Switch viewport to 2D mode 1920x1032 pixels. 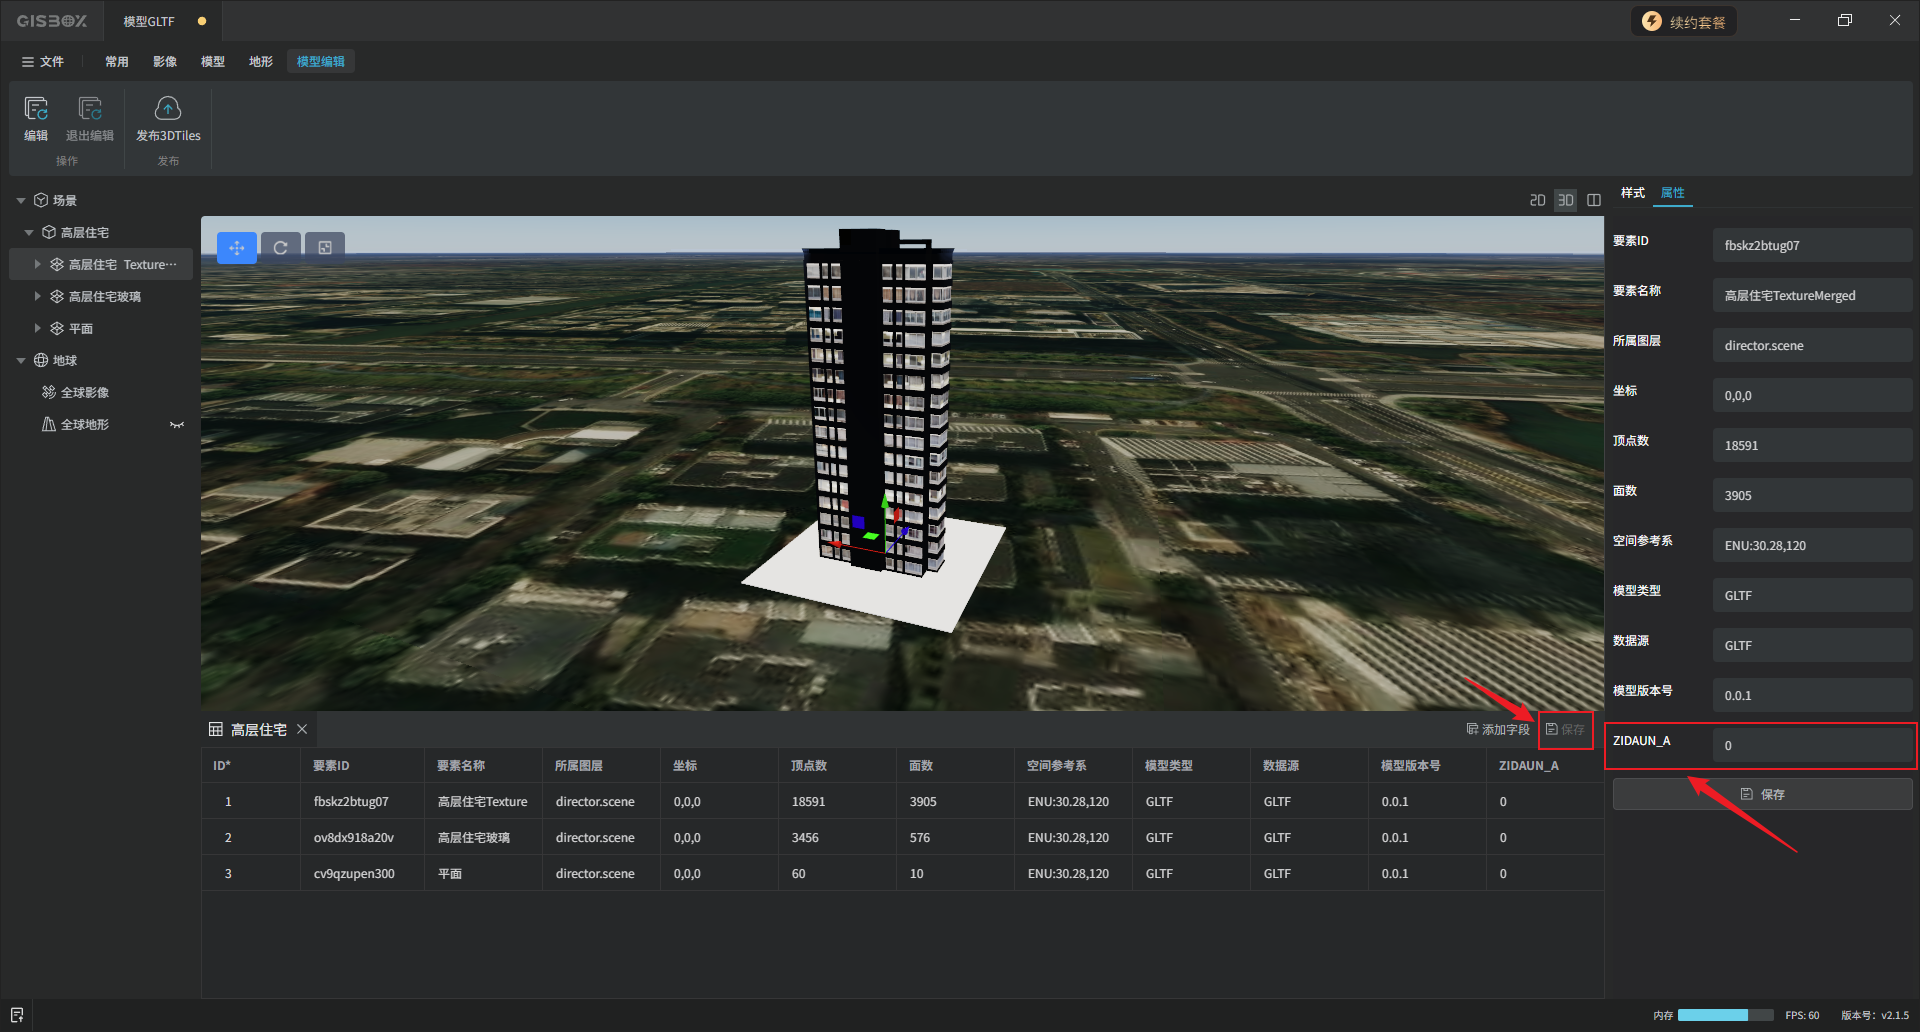(1537, 200)
